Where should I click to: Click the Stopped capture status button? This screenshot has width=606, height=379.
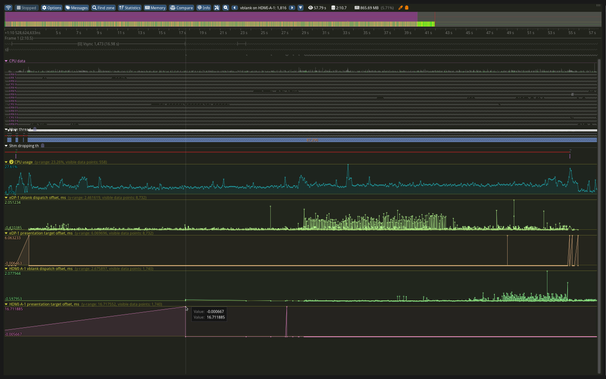[x=26, y=8]
